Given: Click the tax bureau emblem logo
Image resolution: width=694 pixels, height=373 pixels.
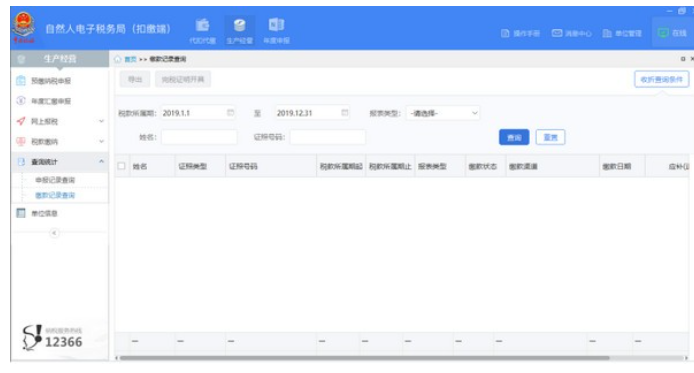Looking at the screenshot, I should tap(23, 27).
